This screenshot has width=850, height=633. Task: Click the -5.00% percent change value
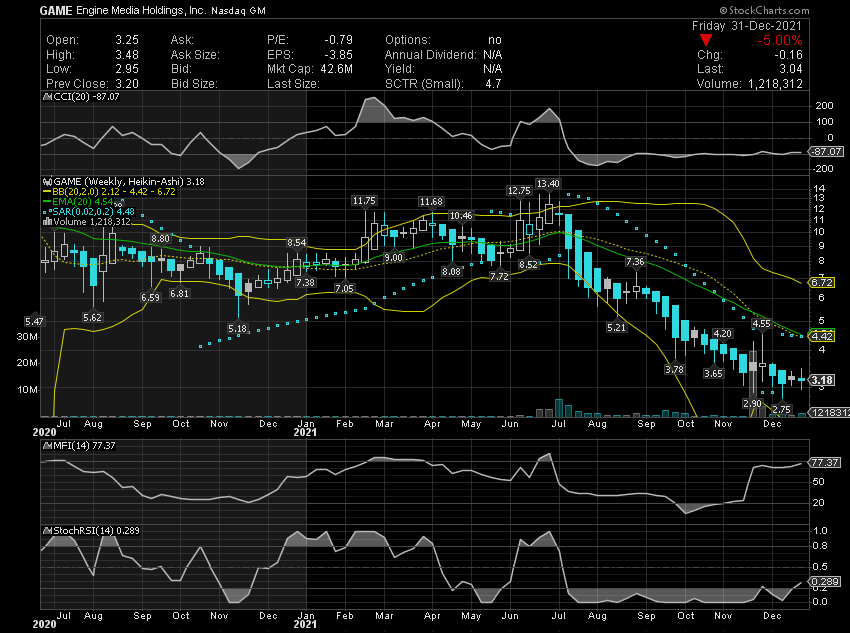point(780,41)
